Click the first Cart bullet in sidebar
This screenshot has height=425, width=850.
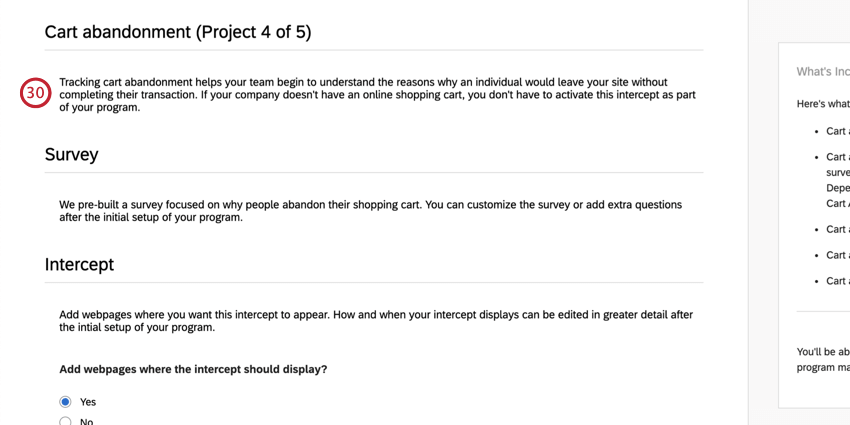coord(837,131)
